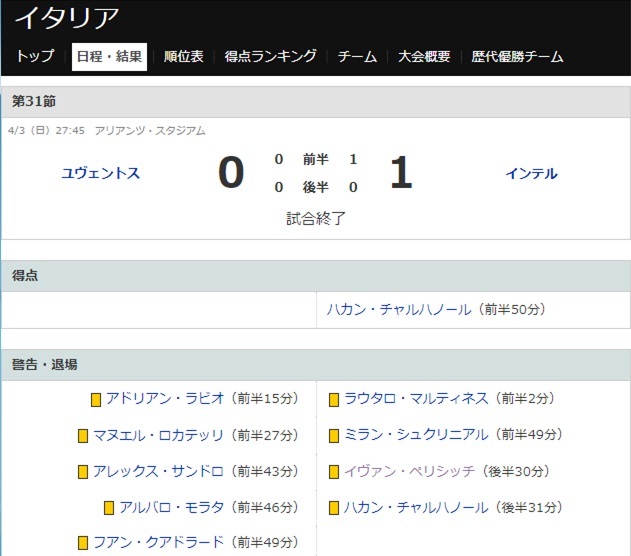Click the 得点 section header
The image size is (631, 556).
pyautogui.click(x=25, y=276)
